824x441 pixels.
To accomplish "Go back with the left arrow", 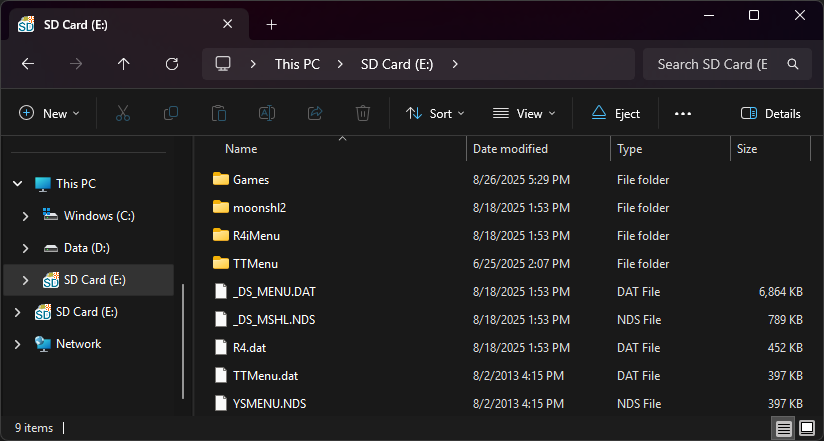I will point(28,64).
